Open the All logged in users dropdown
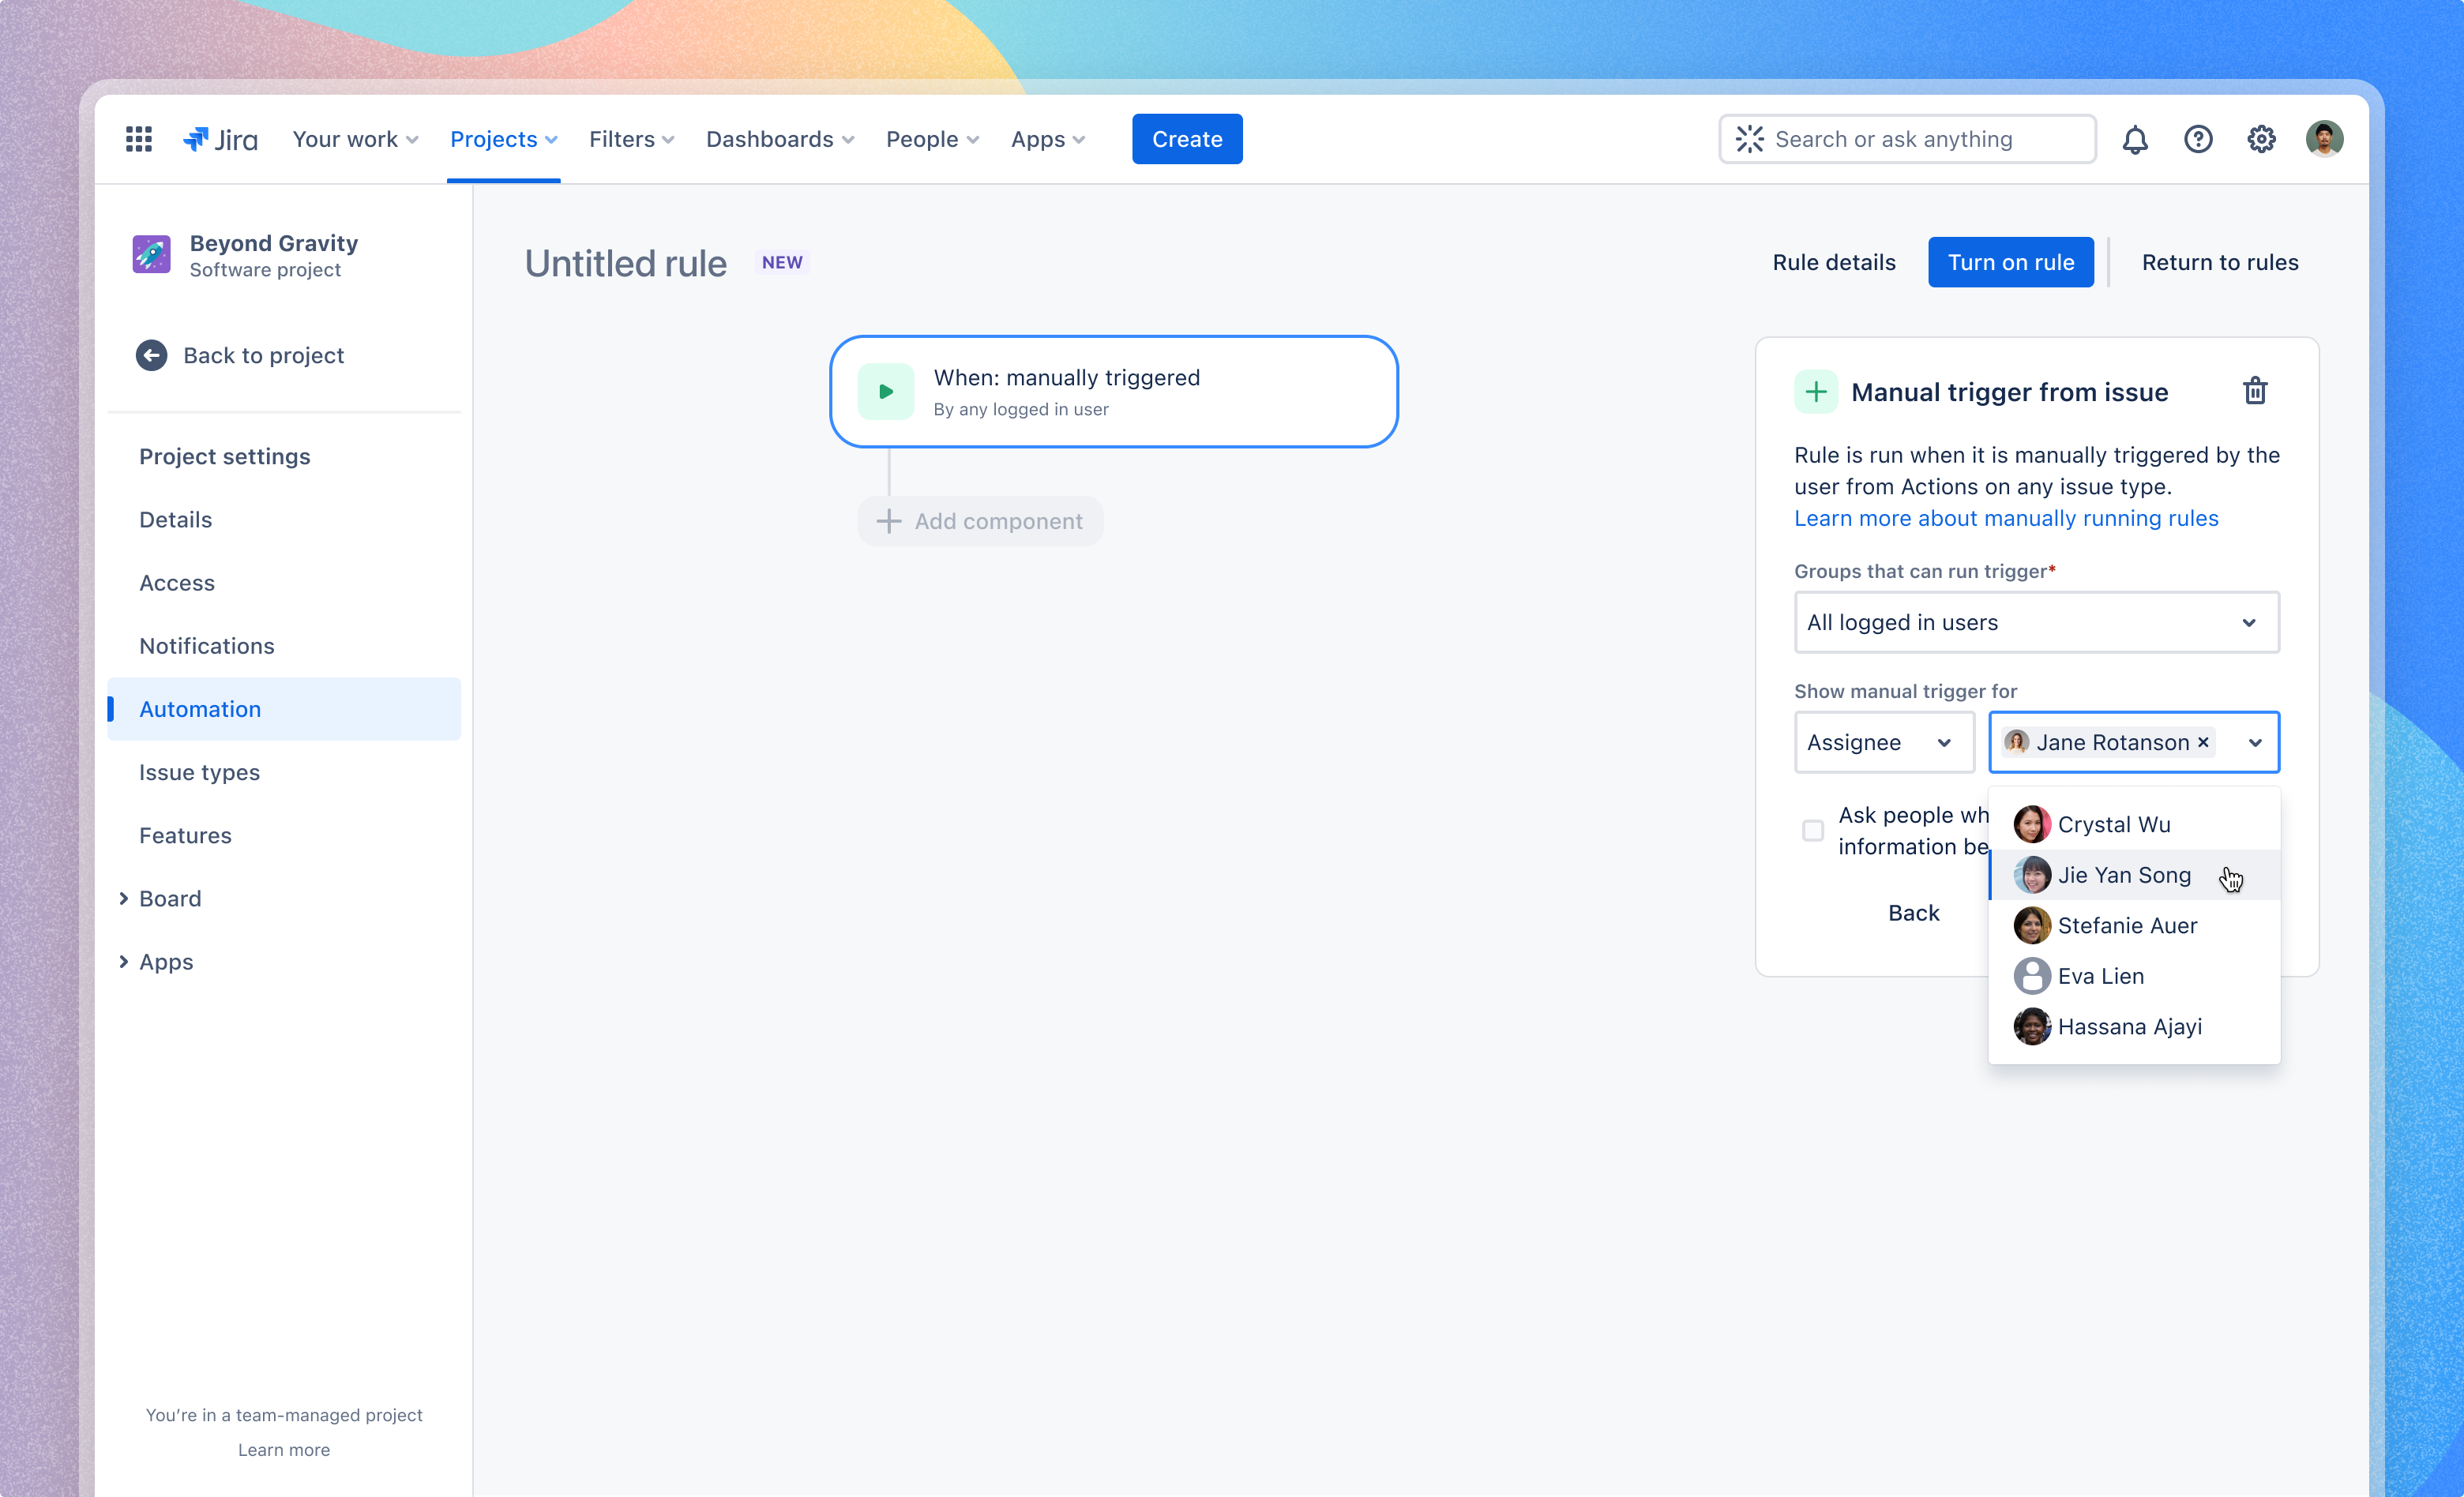 coord(2036,622)
